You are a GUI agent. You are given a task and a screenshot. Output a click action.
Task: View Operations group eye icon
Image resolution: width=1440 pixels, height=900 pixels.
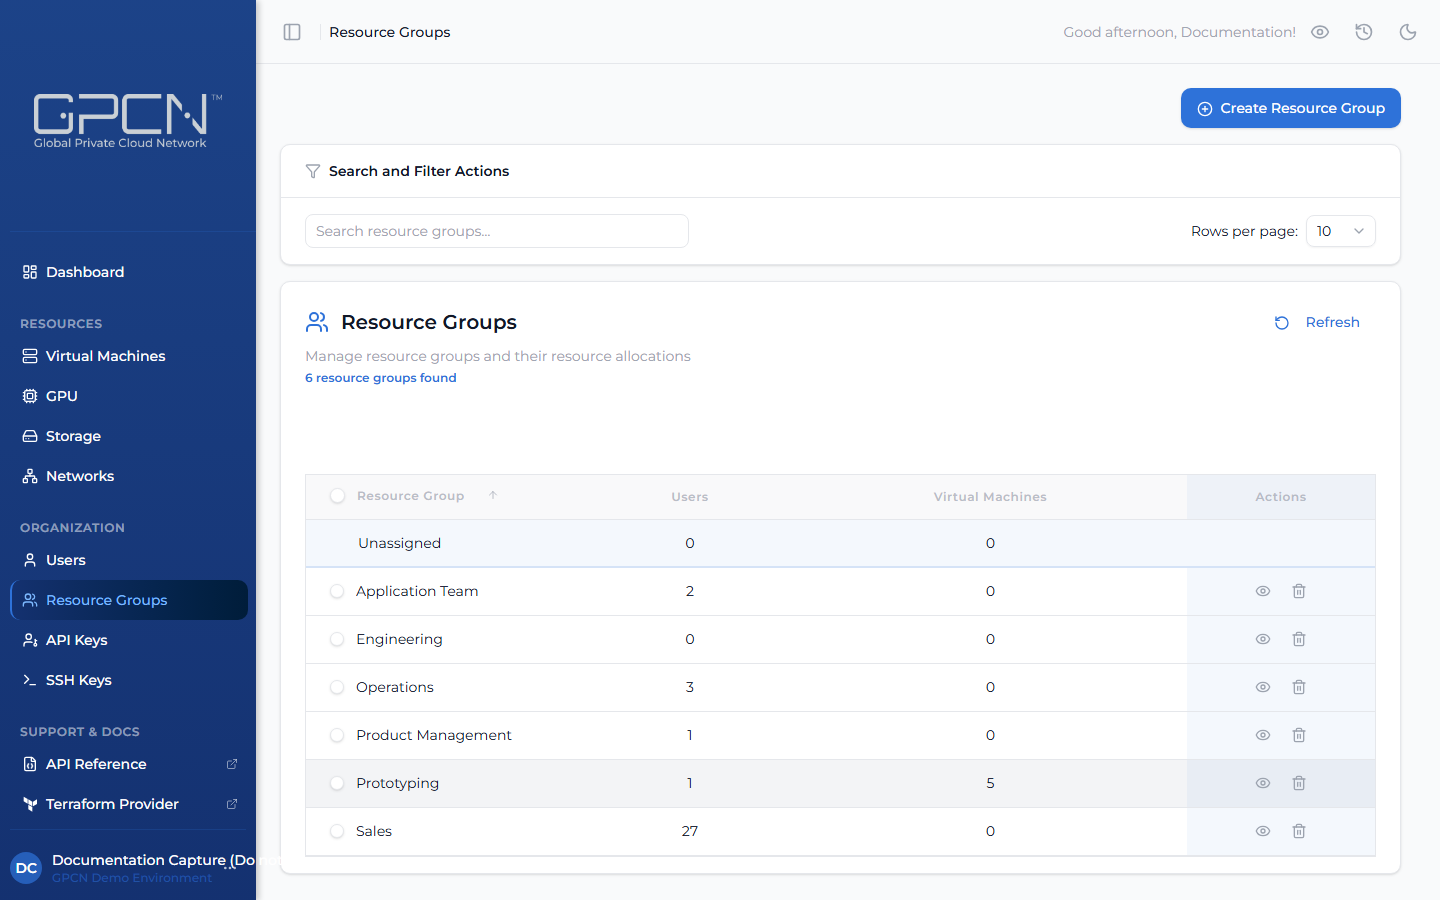pyautogui.click(x=1263, y=687)
